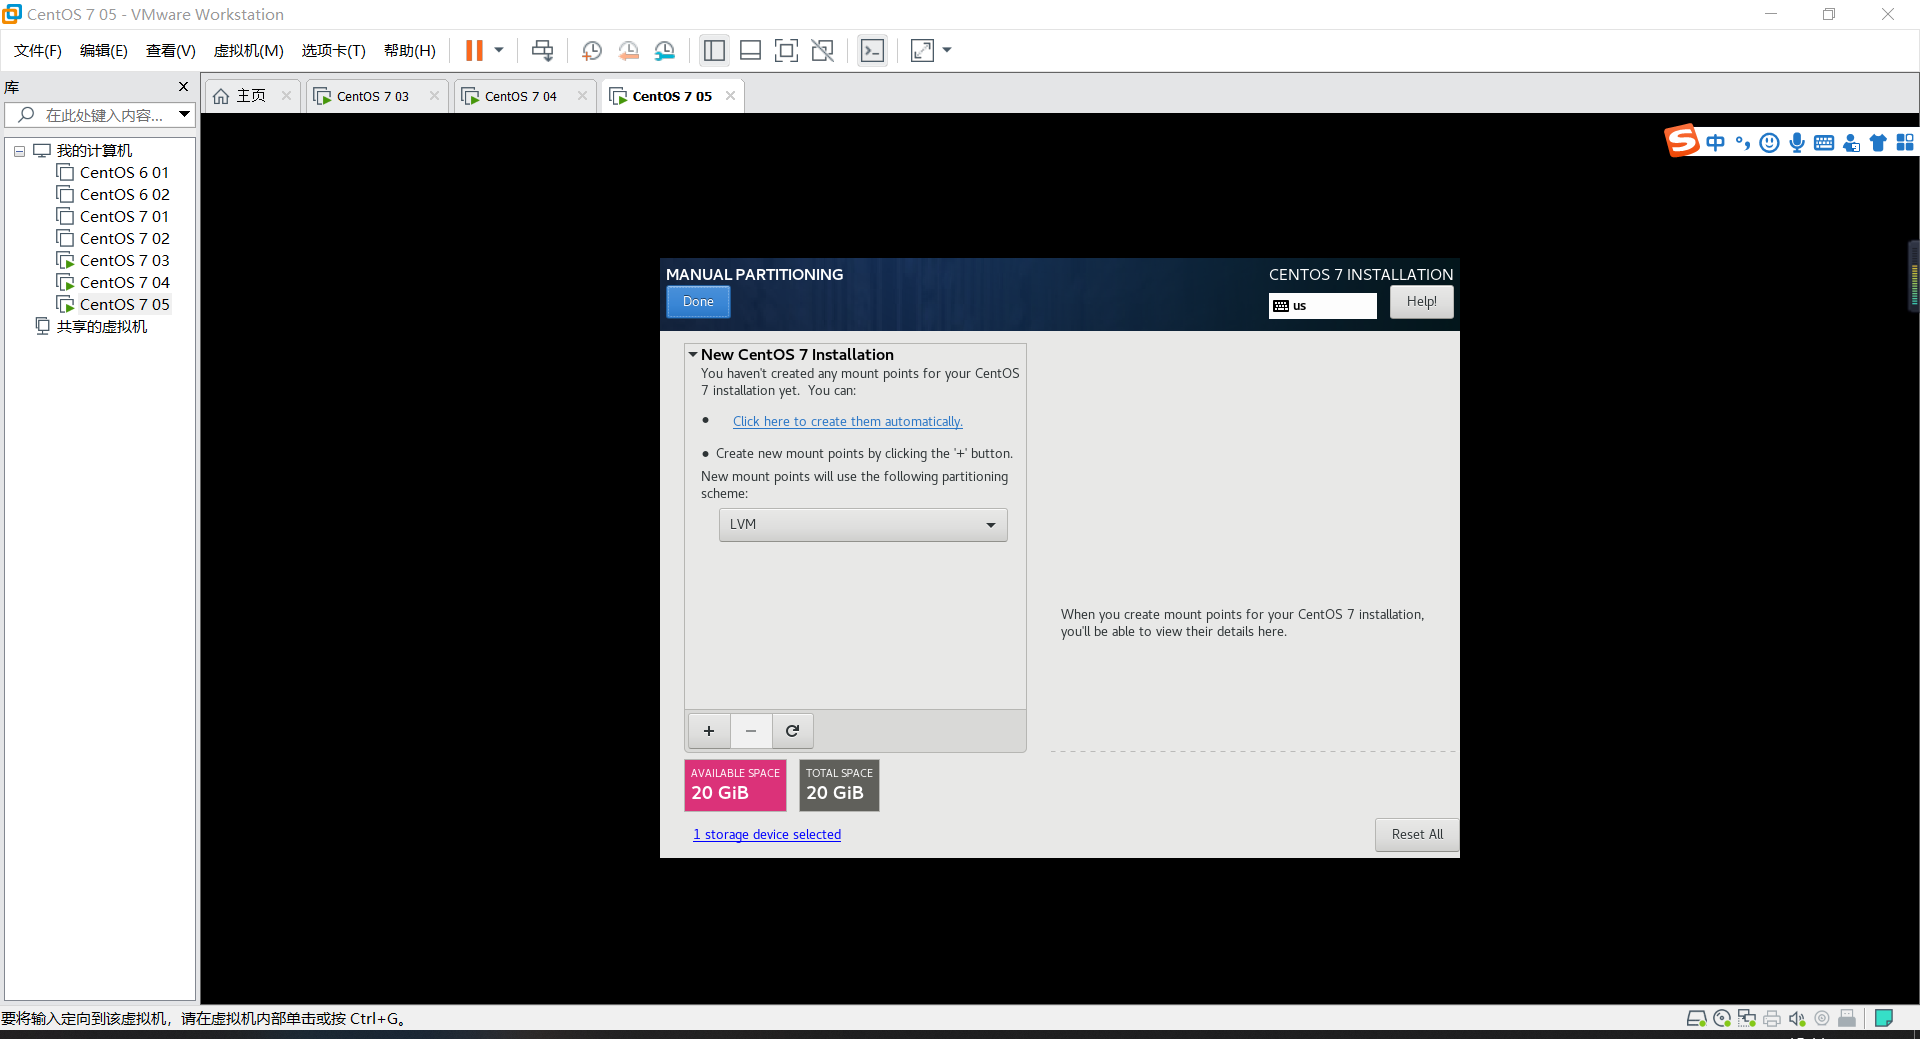Image resolution: width=1920 pixels, height=1039 pixels.
Task: Click the us keyboard layout indicator
Action: coord(1322,306)
